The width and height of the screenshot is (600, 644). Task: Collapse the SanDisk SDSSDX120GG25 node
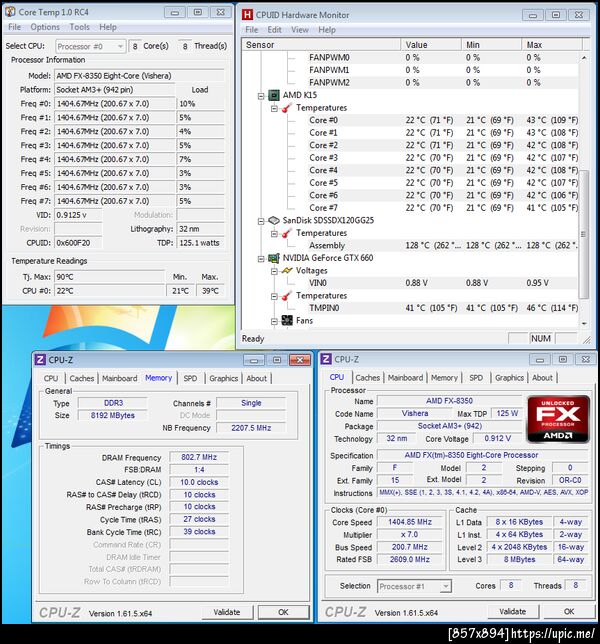click(261, 221)
